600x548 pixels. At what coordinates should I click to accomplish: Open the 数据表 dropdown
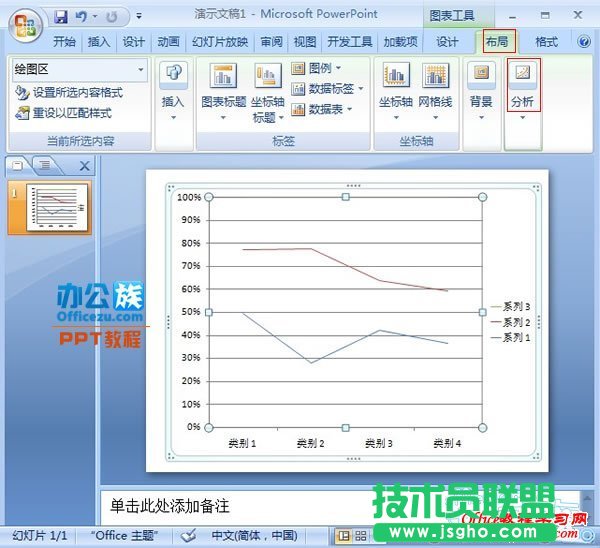[x=321, y=109]
